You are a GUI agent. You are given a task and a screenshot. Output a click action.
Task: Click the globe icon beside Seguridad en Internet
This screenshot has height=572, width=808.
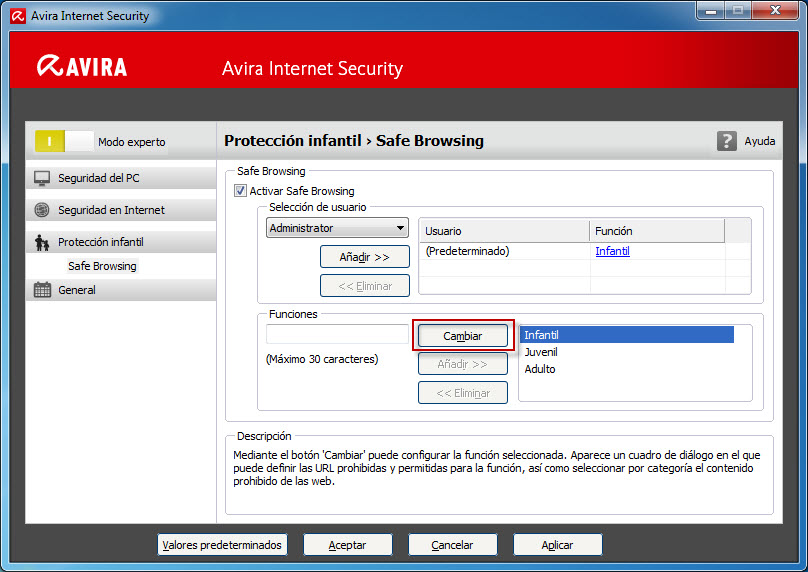tap(42, 210)
